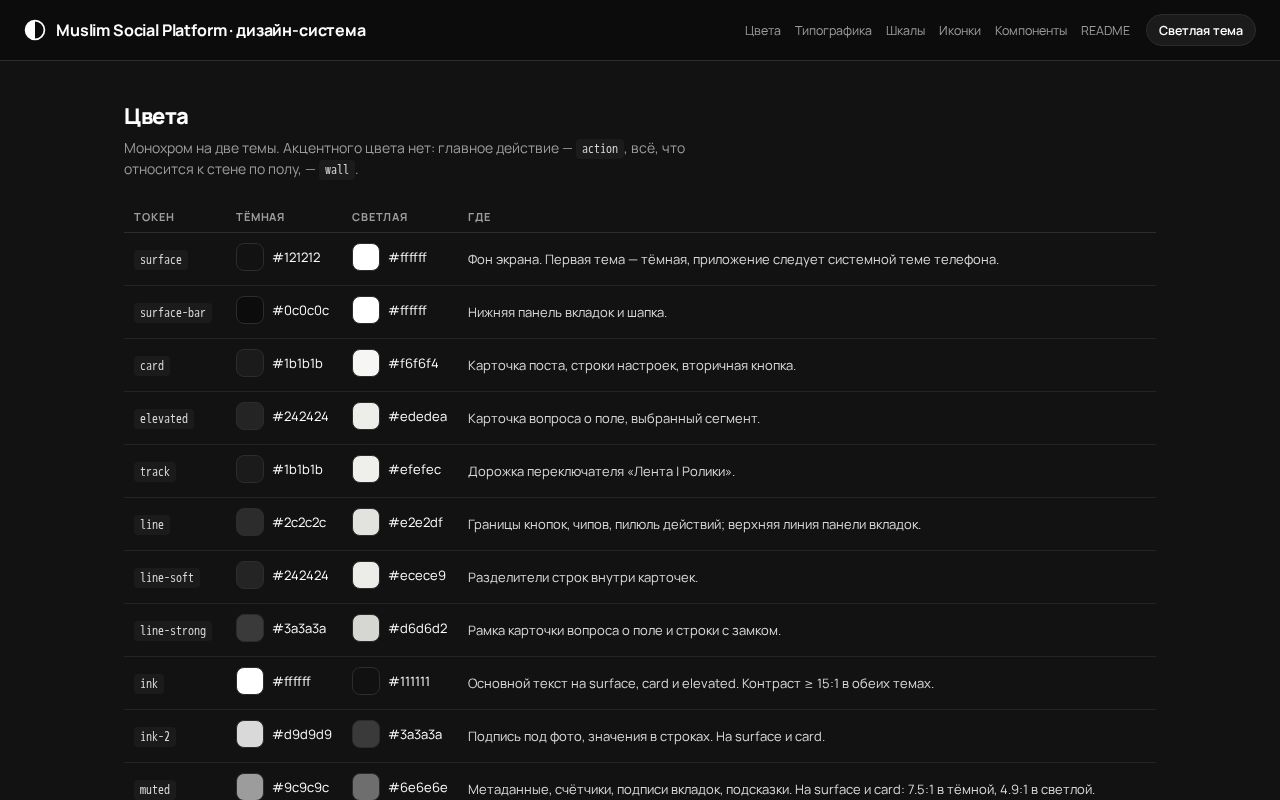The height and width of the screenshot is (800, 1280).
Task: Select the «line-strong» token chip
Action: [173, 631]
